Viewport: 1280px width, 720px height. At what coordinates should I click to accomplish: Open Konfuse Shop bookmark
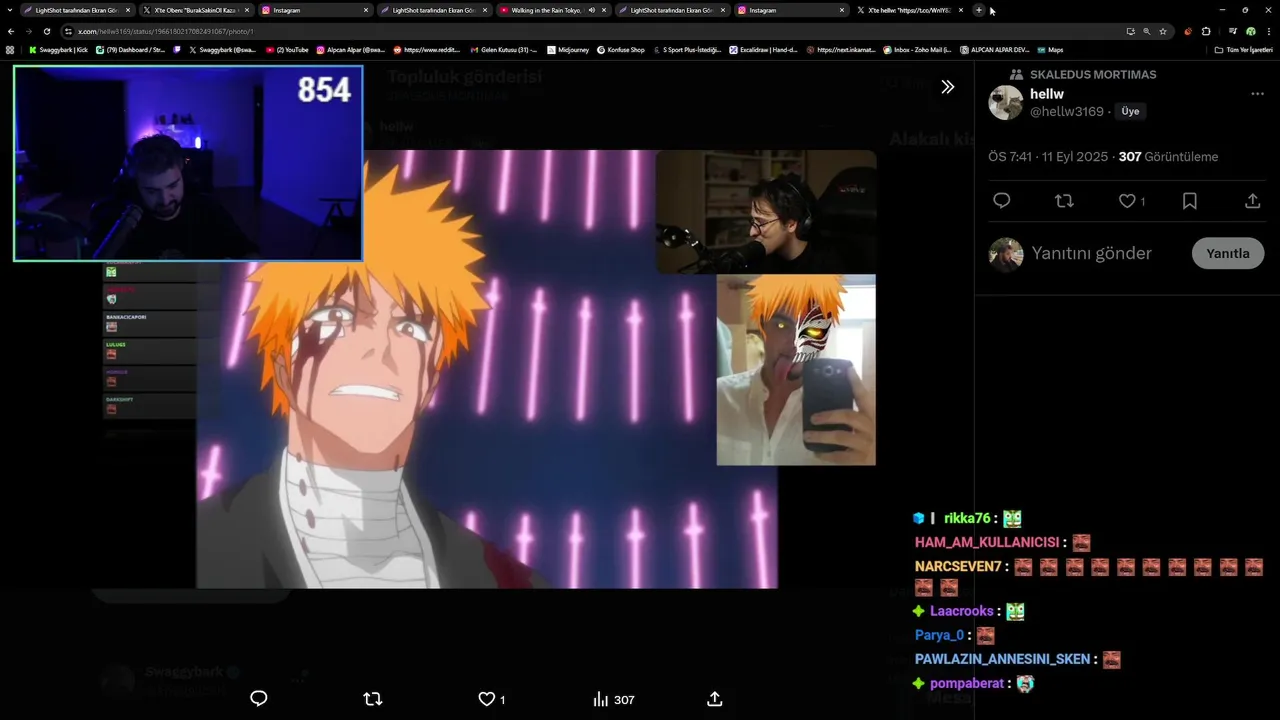621,49
